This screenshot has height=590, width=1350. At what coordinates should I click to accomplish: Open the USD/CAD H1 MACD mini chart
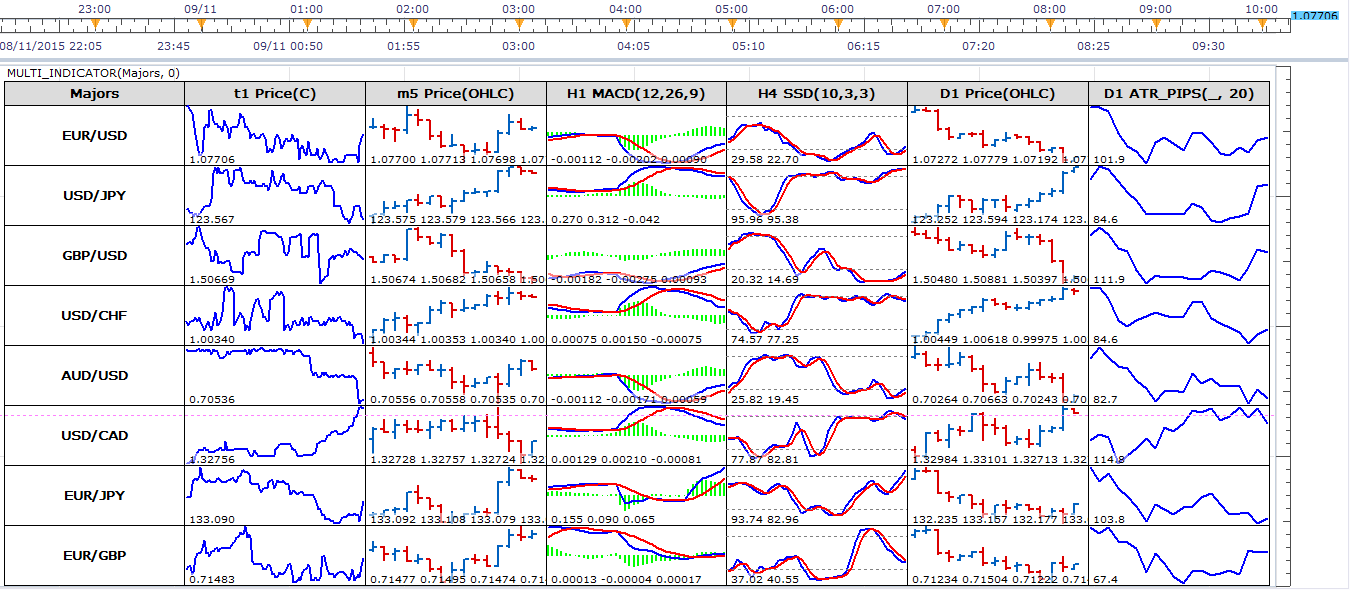pos(636,435)
